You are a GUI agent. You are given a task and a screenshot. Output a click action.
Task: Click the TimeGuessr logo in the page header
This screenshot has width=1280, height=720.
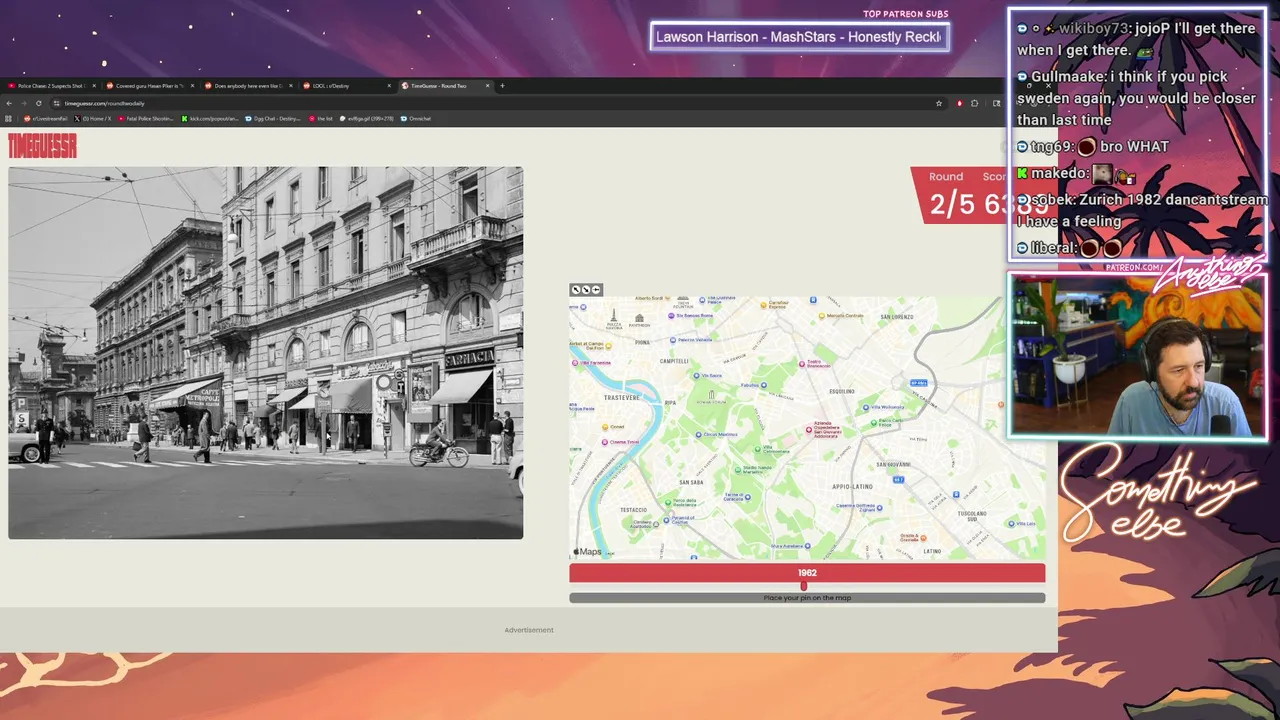(42, 146)
